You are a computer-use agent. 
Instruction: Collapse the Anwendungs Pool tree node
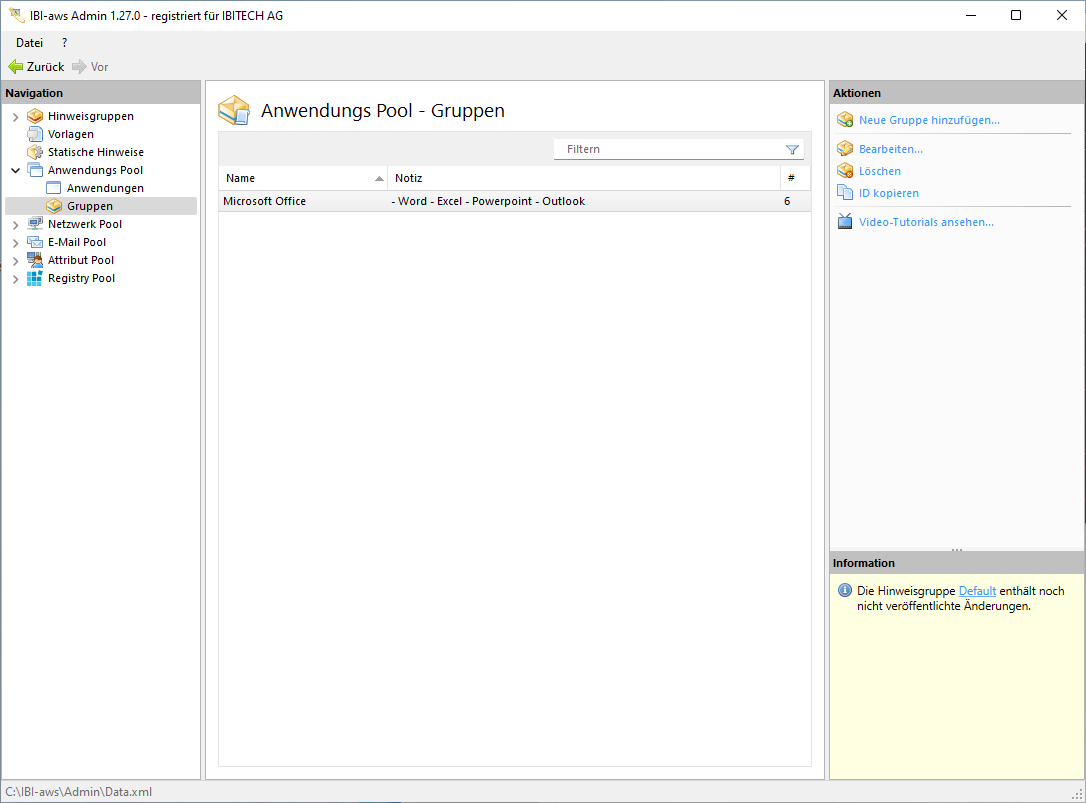click(15, 170)
